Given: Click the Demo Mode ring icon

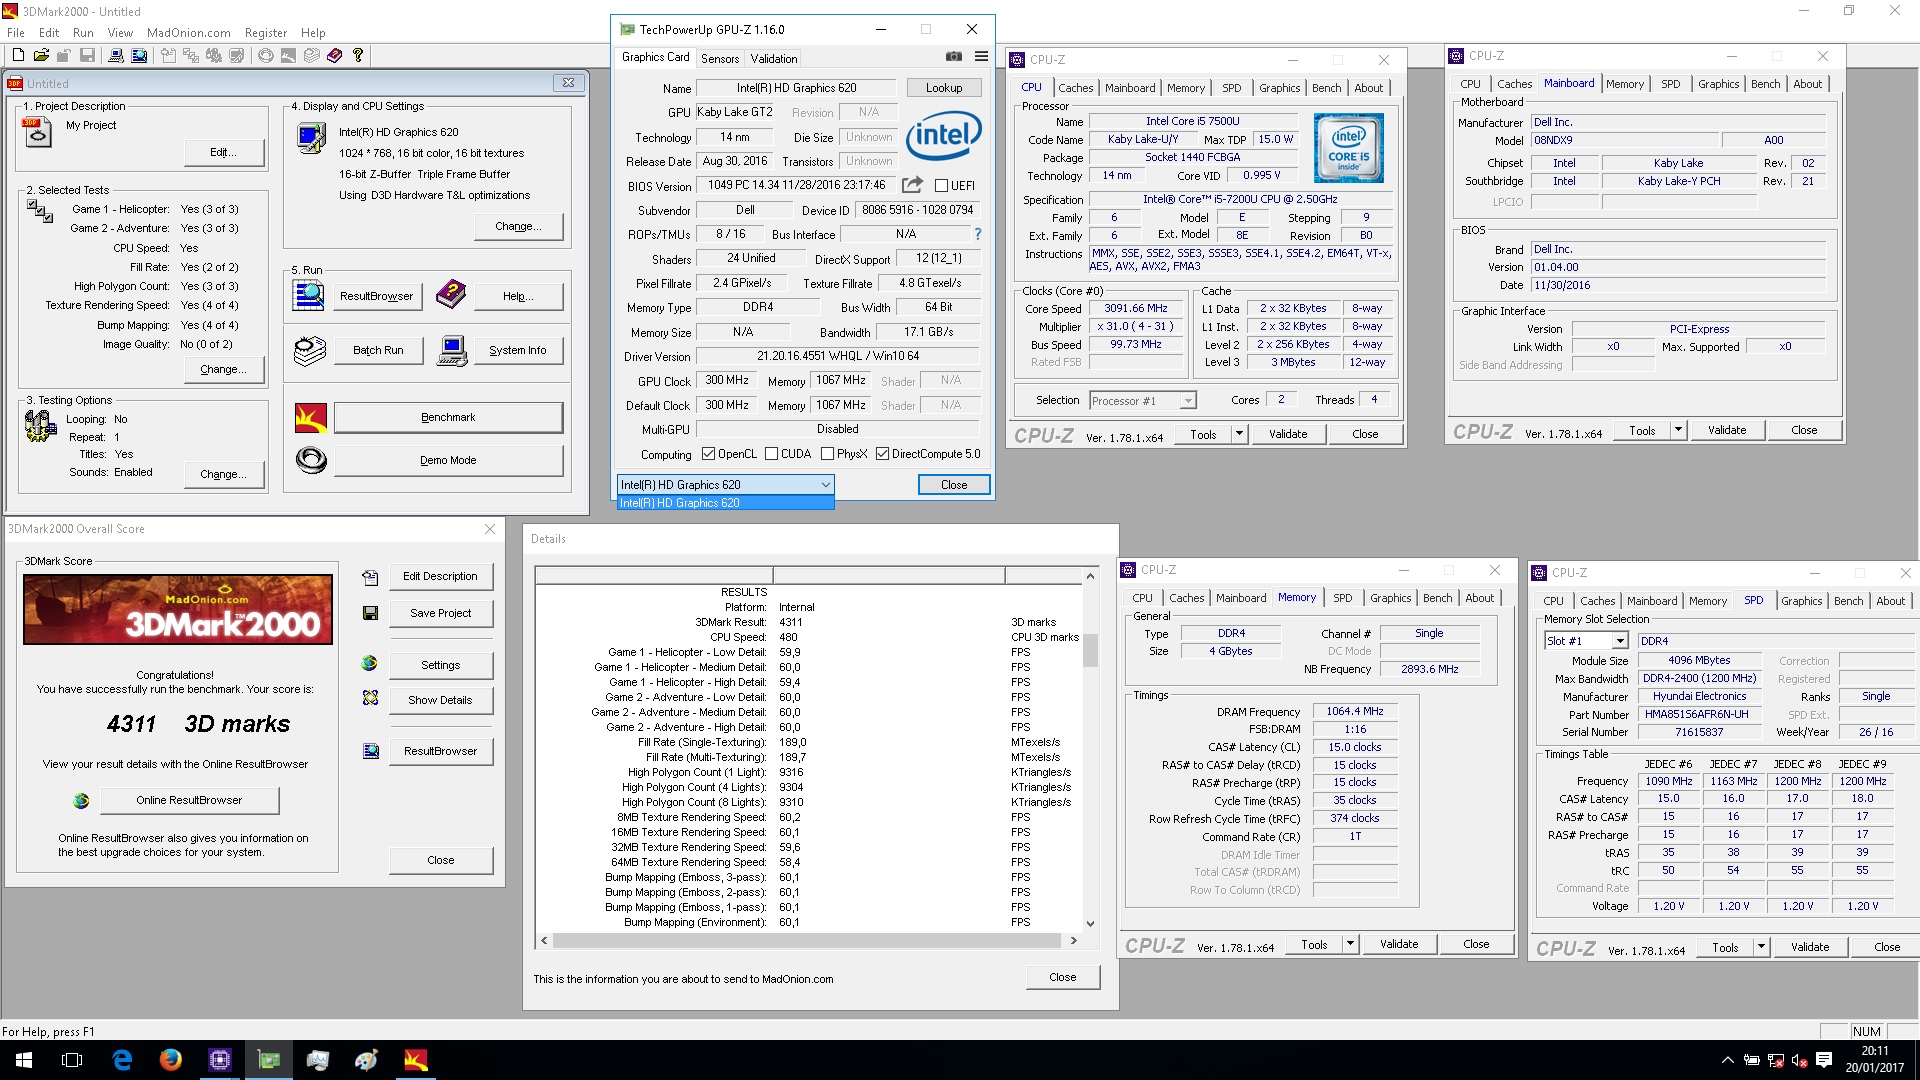Looking at the screenshot, I should [x=311, y=460].
